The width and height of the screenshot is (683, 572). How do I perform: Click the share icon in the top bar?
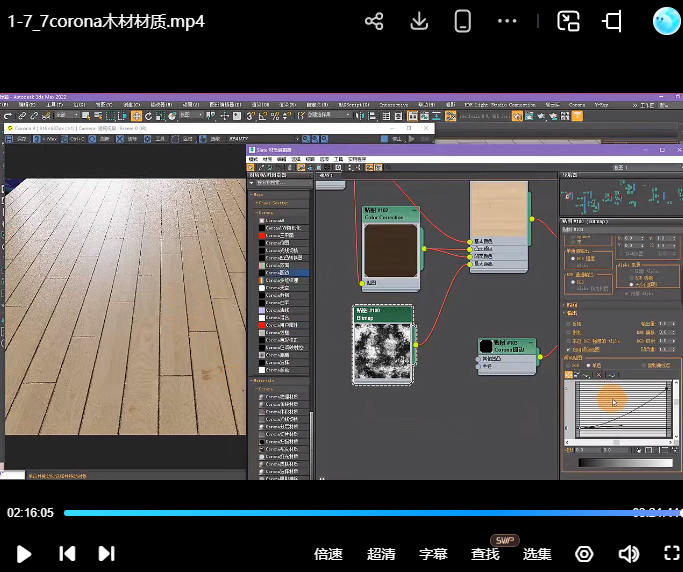point(374,21)
